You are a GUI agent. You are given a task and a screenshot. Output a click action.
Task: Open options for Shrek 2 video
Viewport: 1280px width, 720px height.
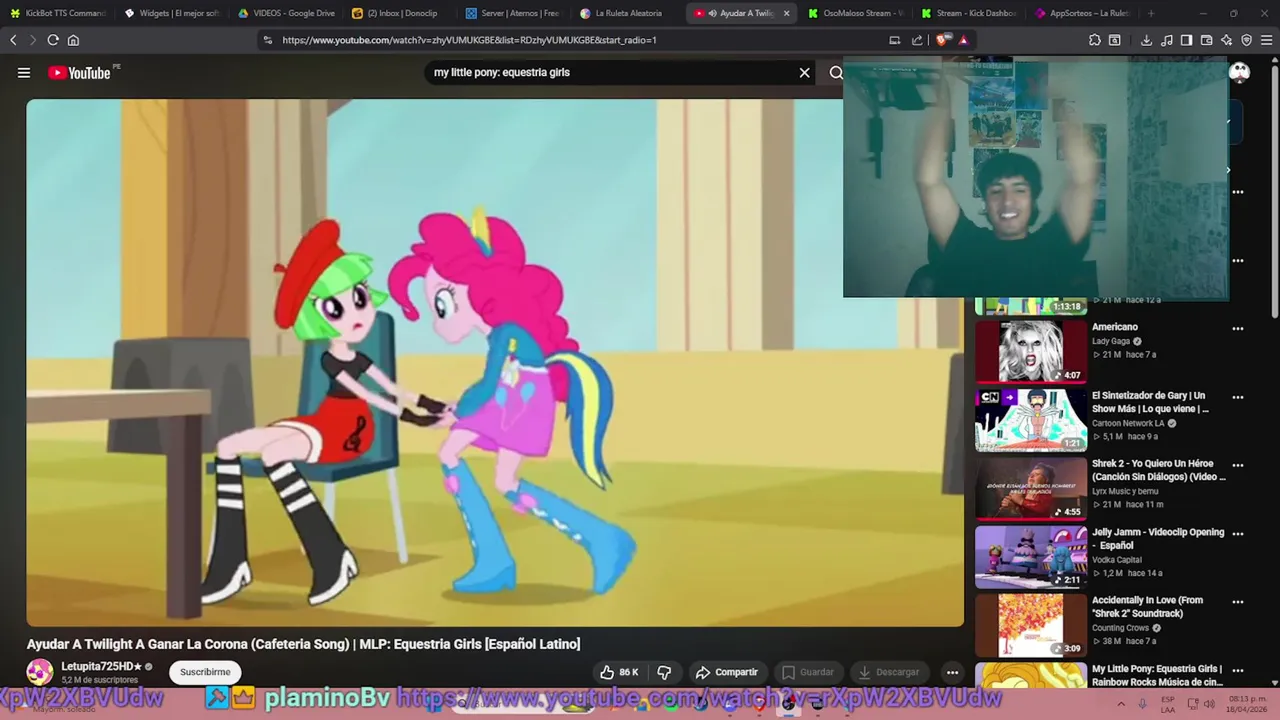click(1238, 465)
